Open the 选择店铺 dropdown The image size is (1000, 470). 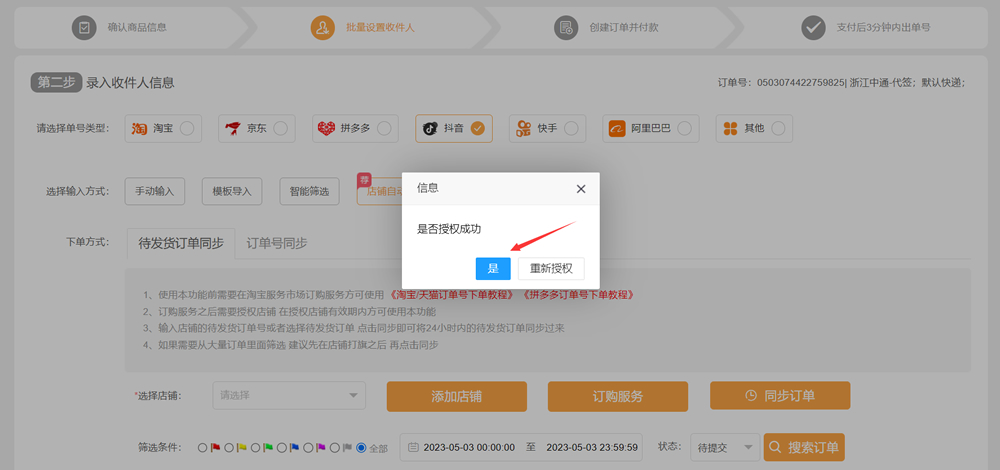pos(288,395)
